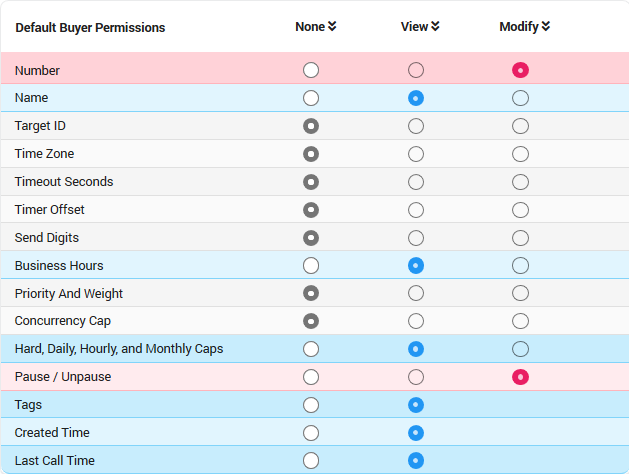Set Name permission to Modify
The height and width of the screenshot is (474, 629).
[520, 98]
